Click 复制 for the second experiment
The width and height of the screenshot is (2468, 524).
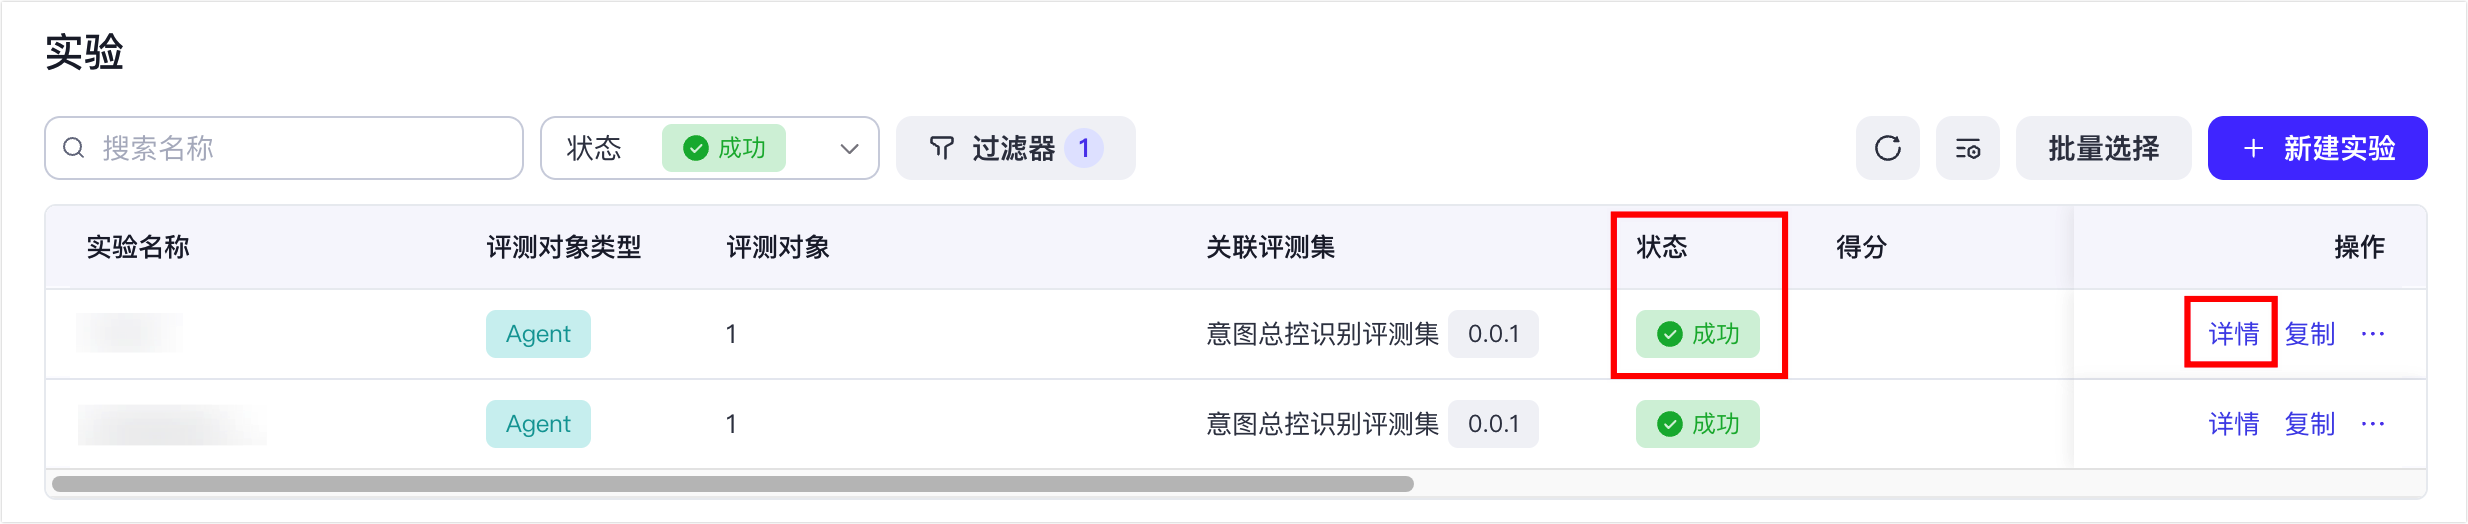coord(2309,424)
